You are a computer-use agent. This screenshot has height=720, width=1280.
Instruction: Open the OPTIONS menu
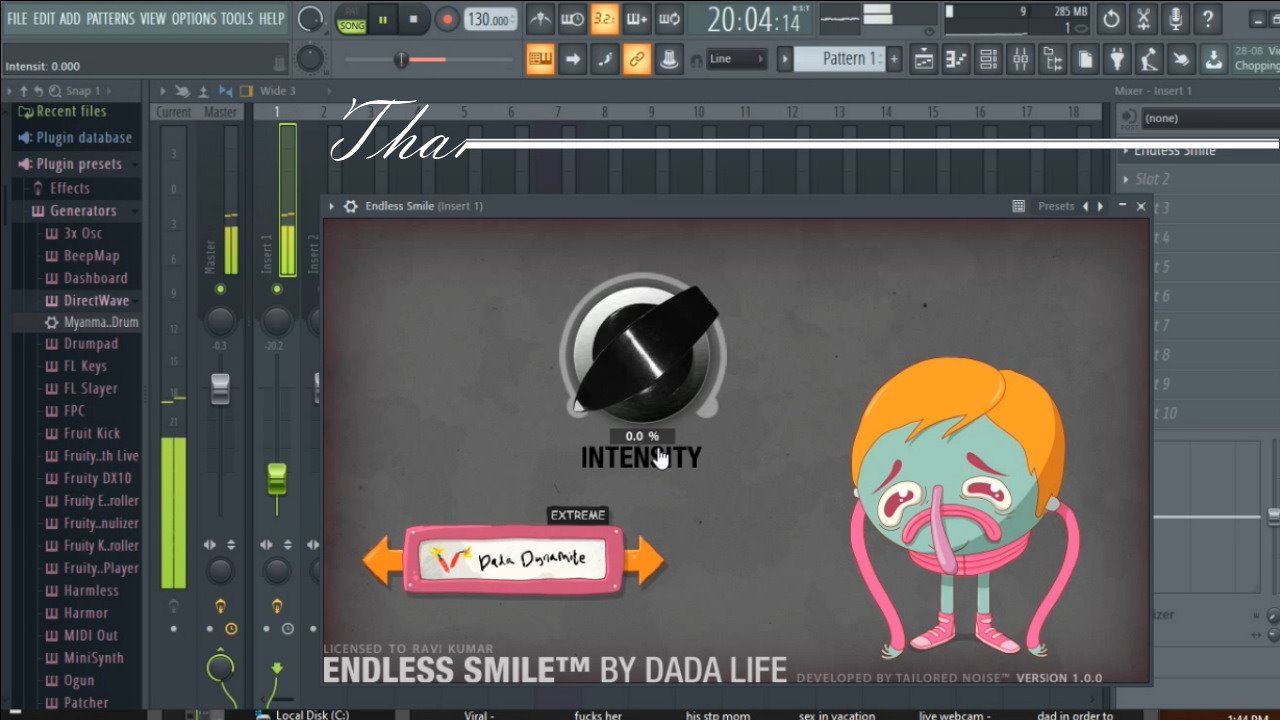pyautogui.click(x=194, y=19)
